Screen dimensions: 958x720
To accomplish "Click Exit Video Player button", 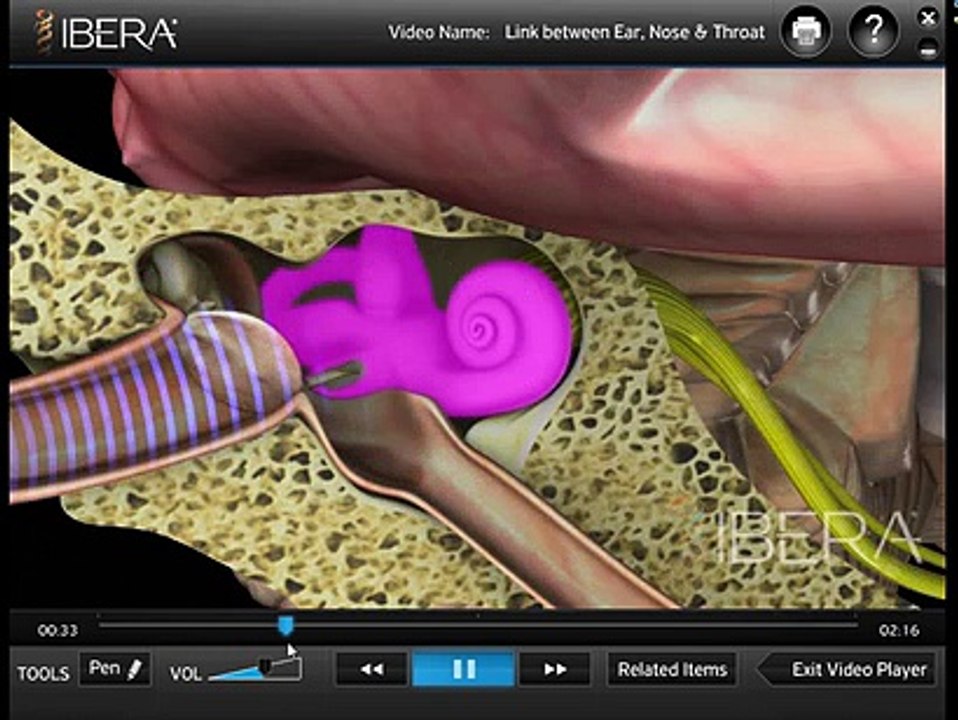I will coord(847,669).
